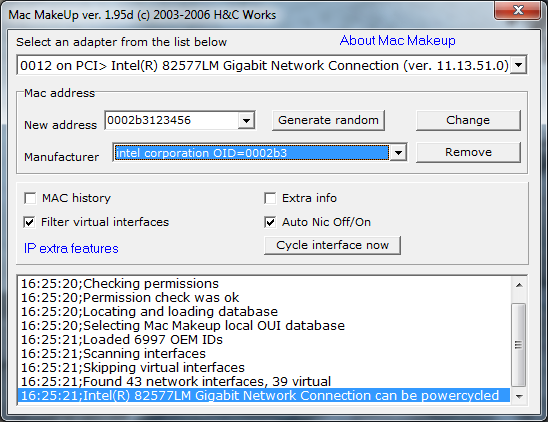Viewport: 548px width, 422px height.
Task: Open the adapter selection dropdown arrow
Action: (519, 65)
